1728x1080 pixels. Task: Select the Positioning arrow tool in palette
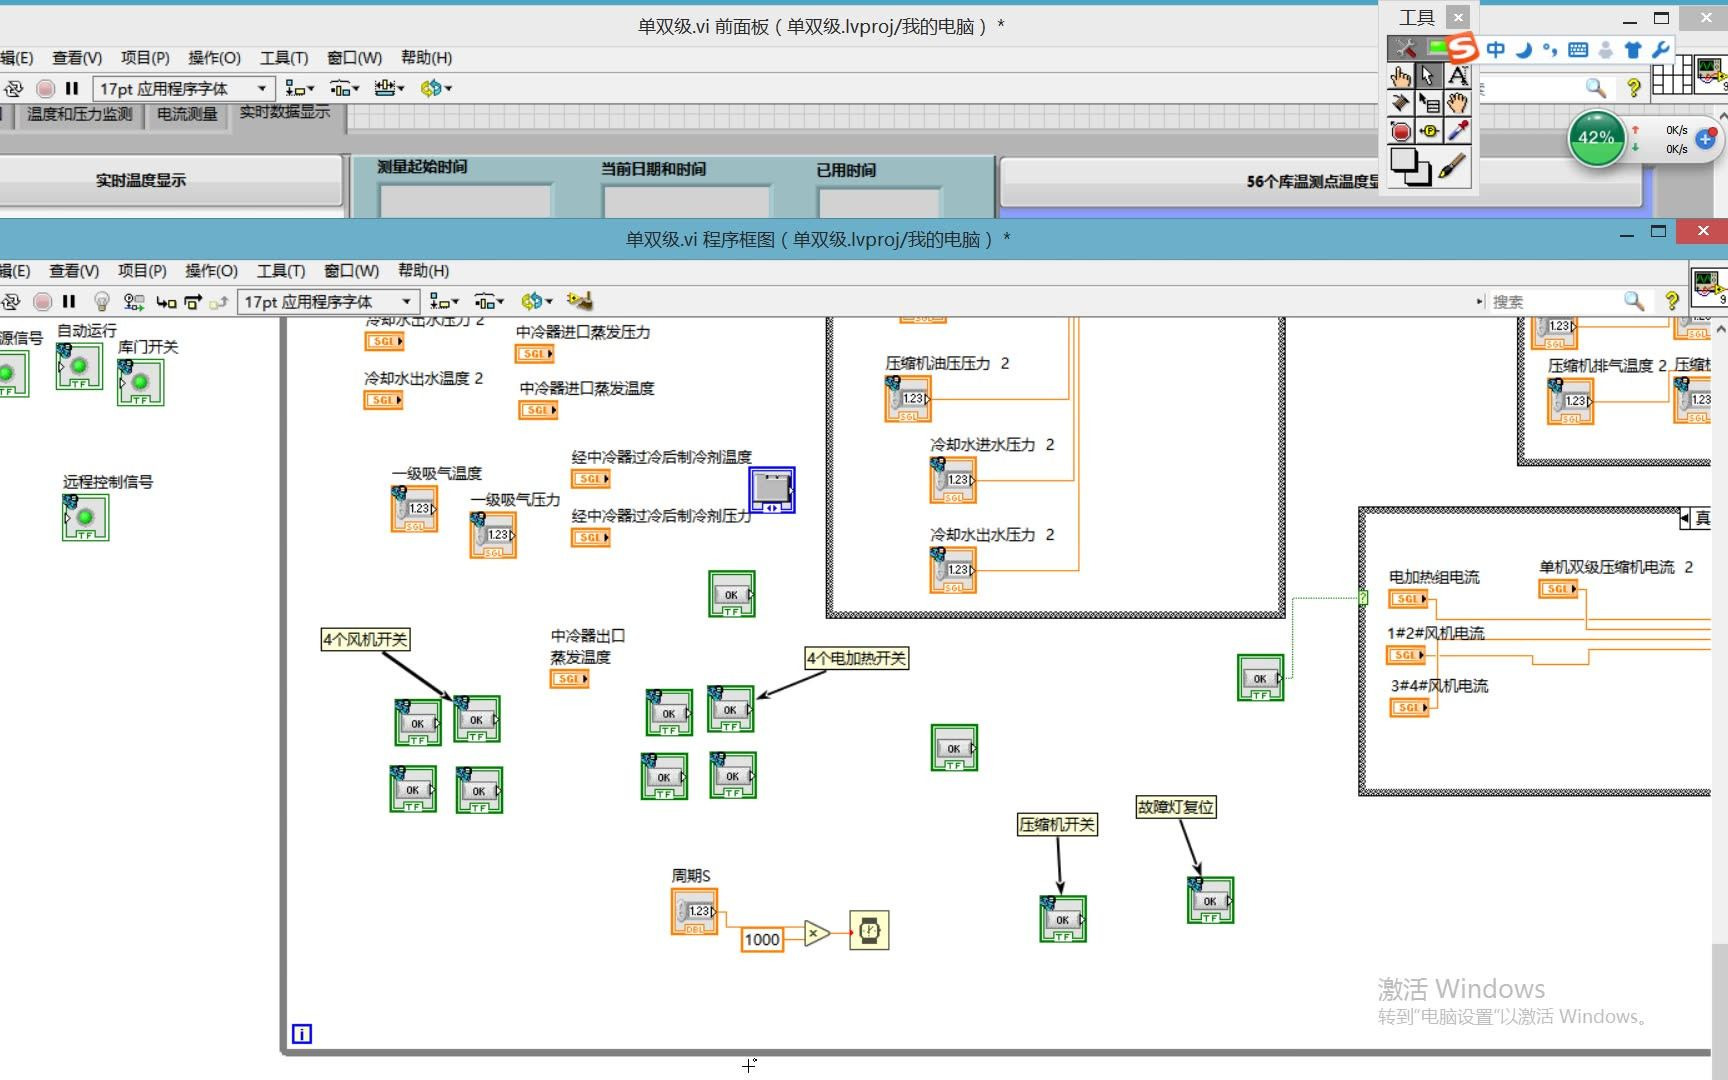point(1428,76)
